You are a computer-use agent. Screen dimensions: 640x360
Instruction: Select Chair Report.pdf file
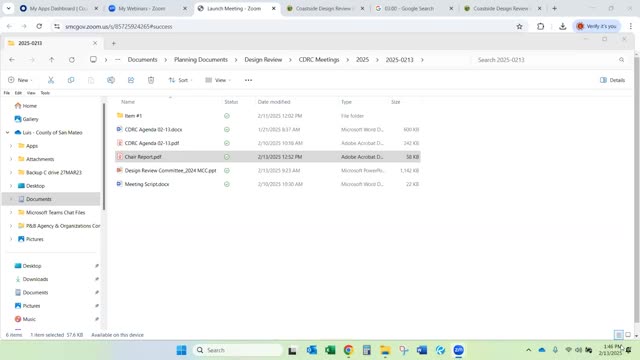coord(267,157)
